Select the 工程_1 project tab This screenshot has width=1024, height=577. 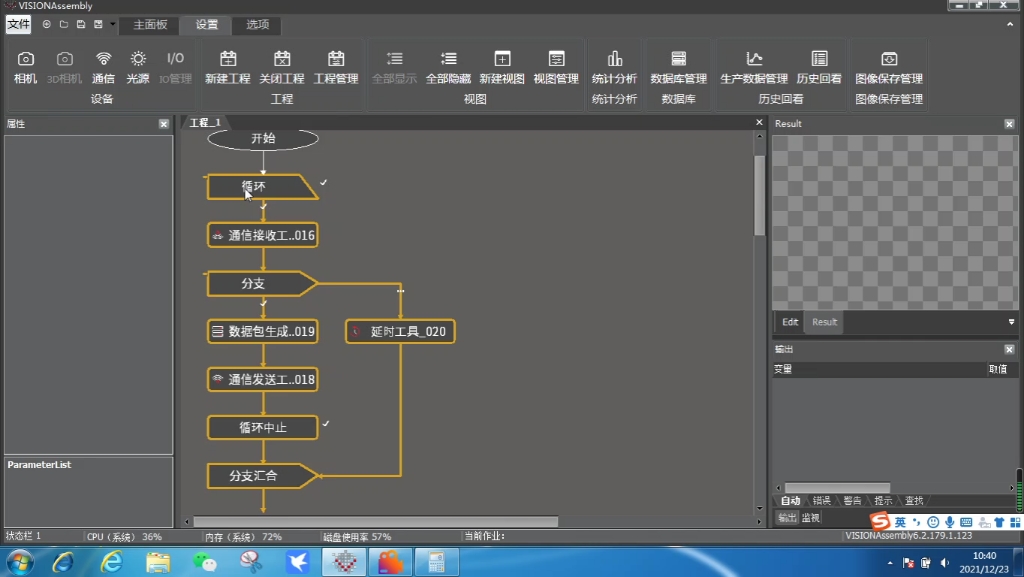click(x=205, y=123)
